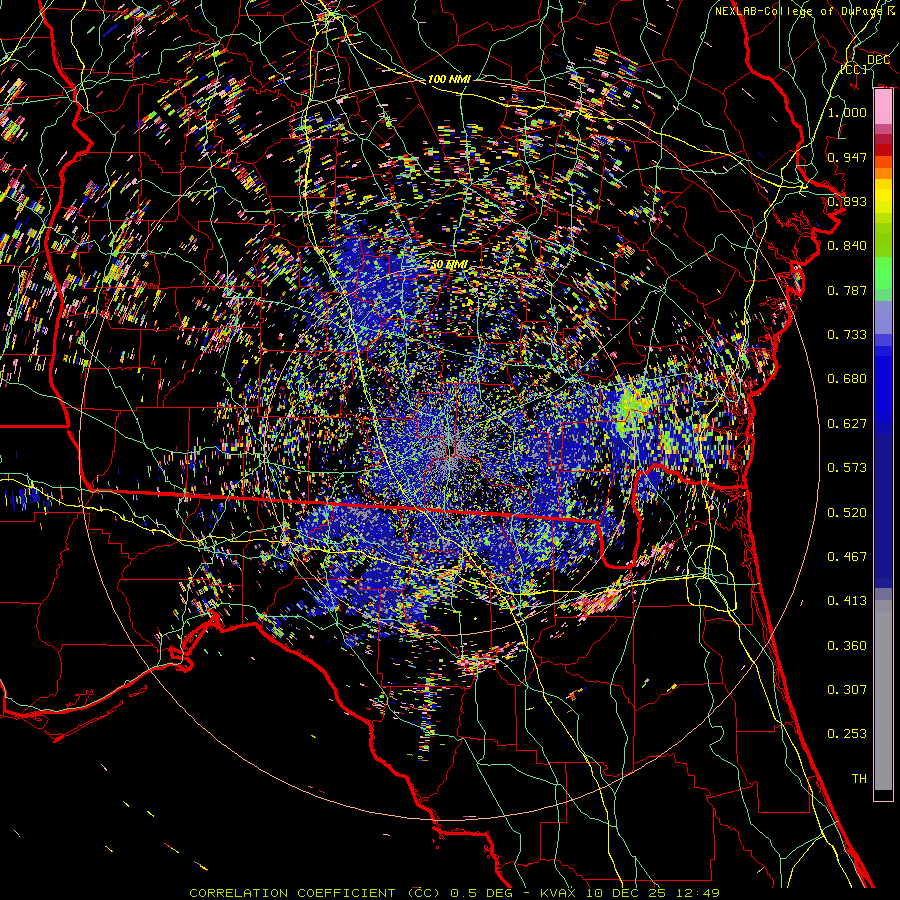The height and width of the screenshot is (900, 900).
Task: Select the 0.413 scale value label
Action: click(x=847, y=601)
